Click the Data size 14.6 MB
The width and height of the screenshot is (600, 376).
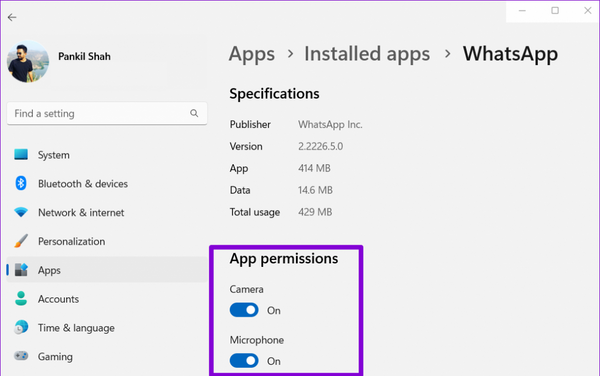pyautogui.click(x=315, y=190)
